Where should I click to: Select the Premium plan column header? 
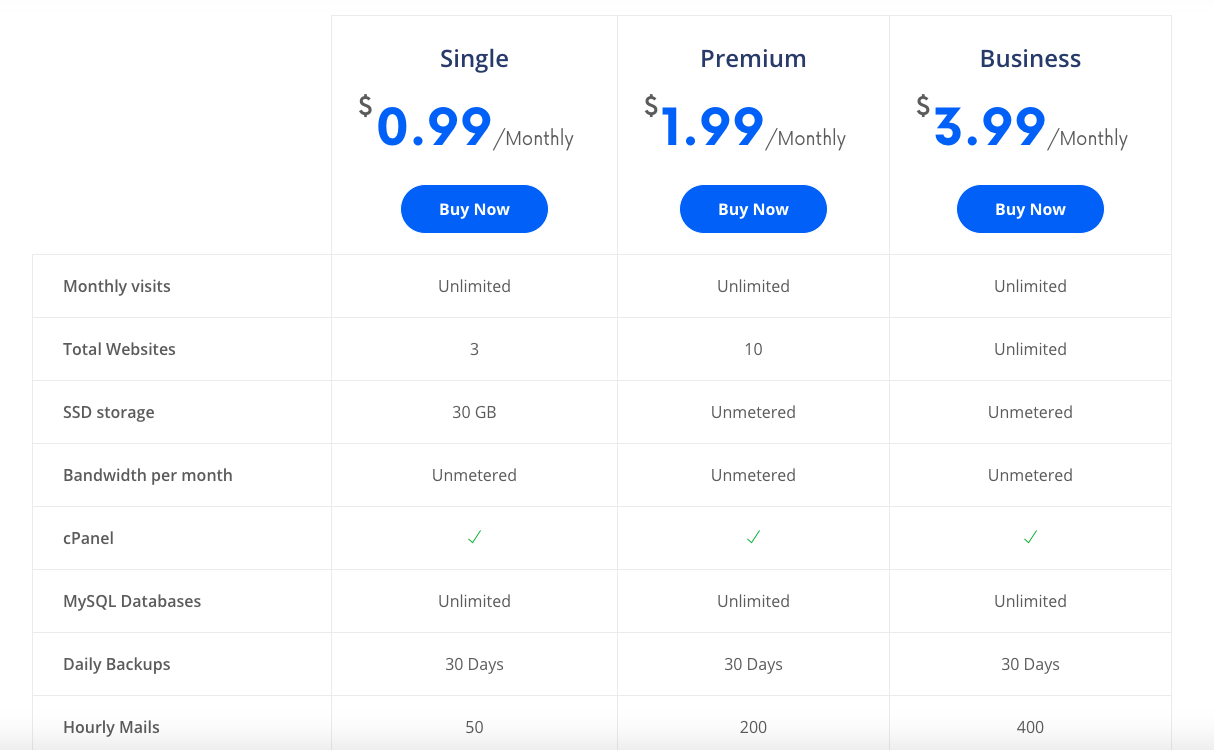753,58
